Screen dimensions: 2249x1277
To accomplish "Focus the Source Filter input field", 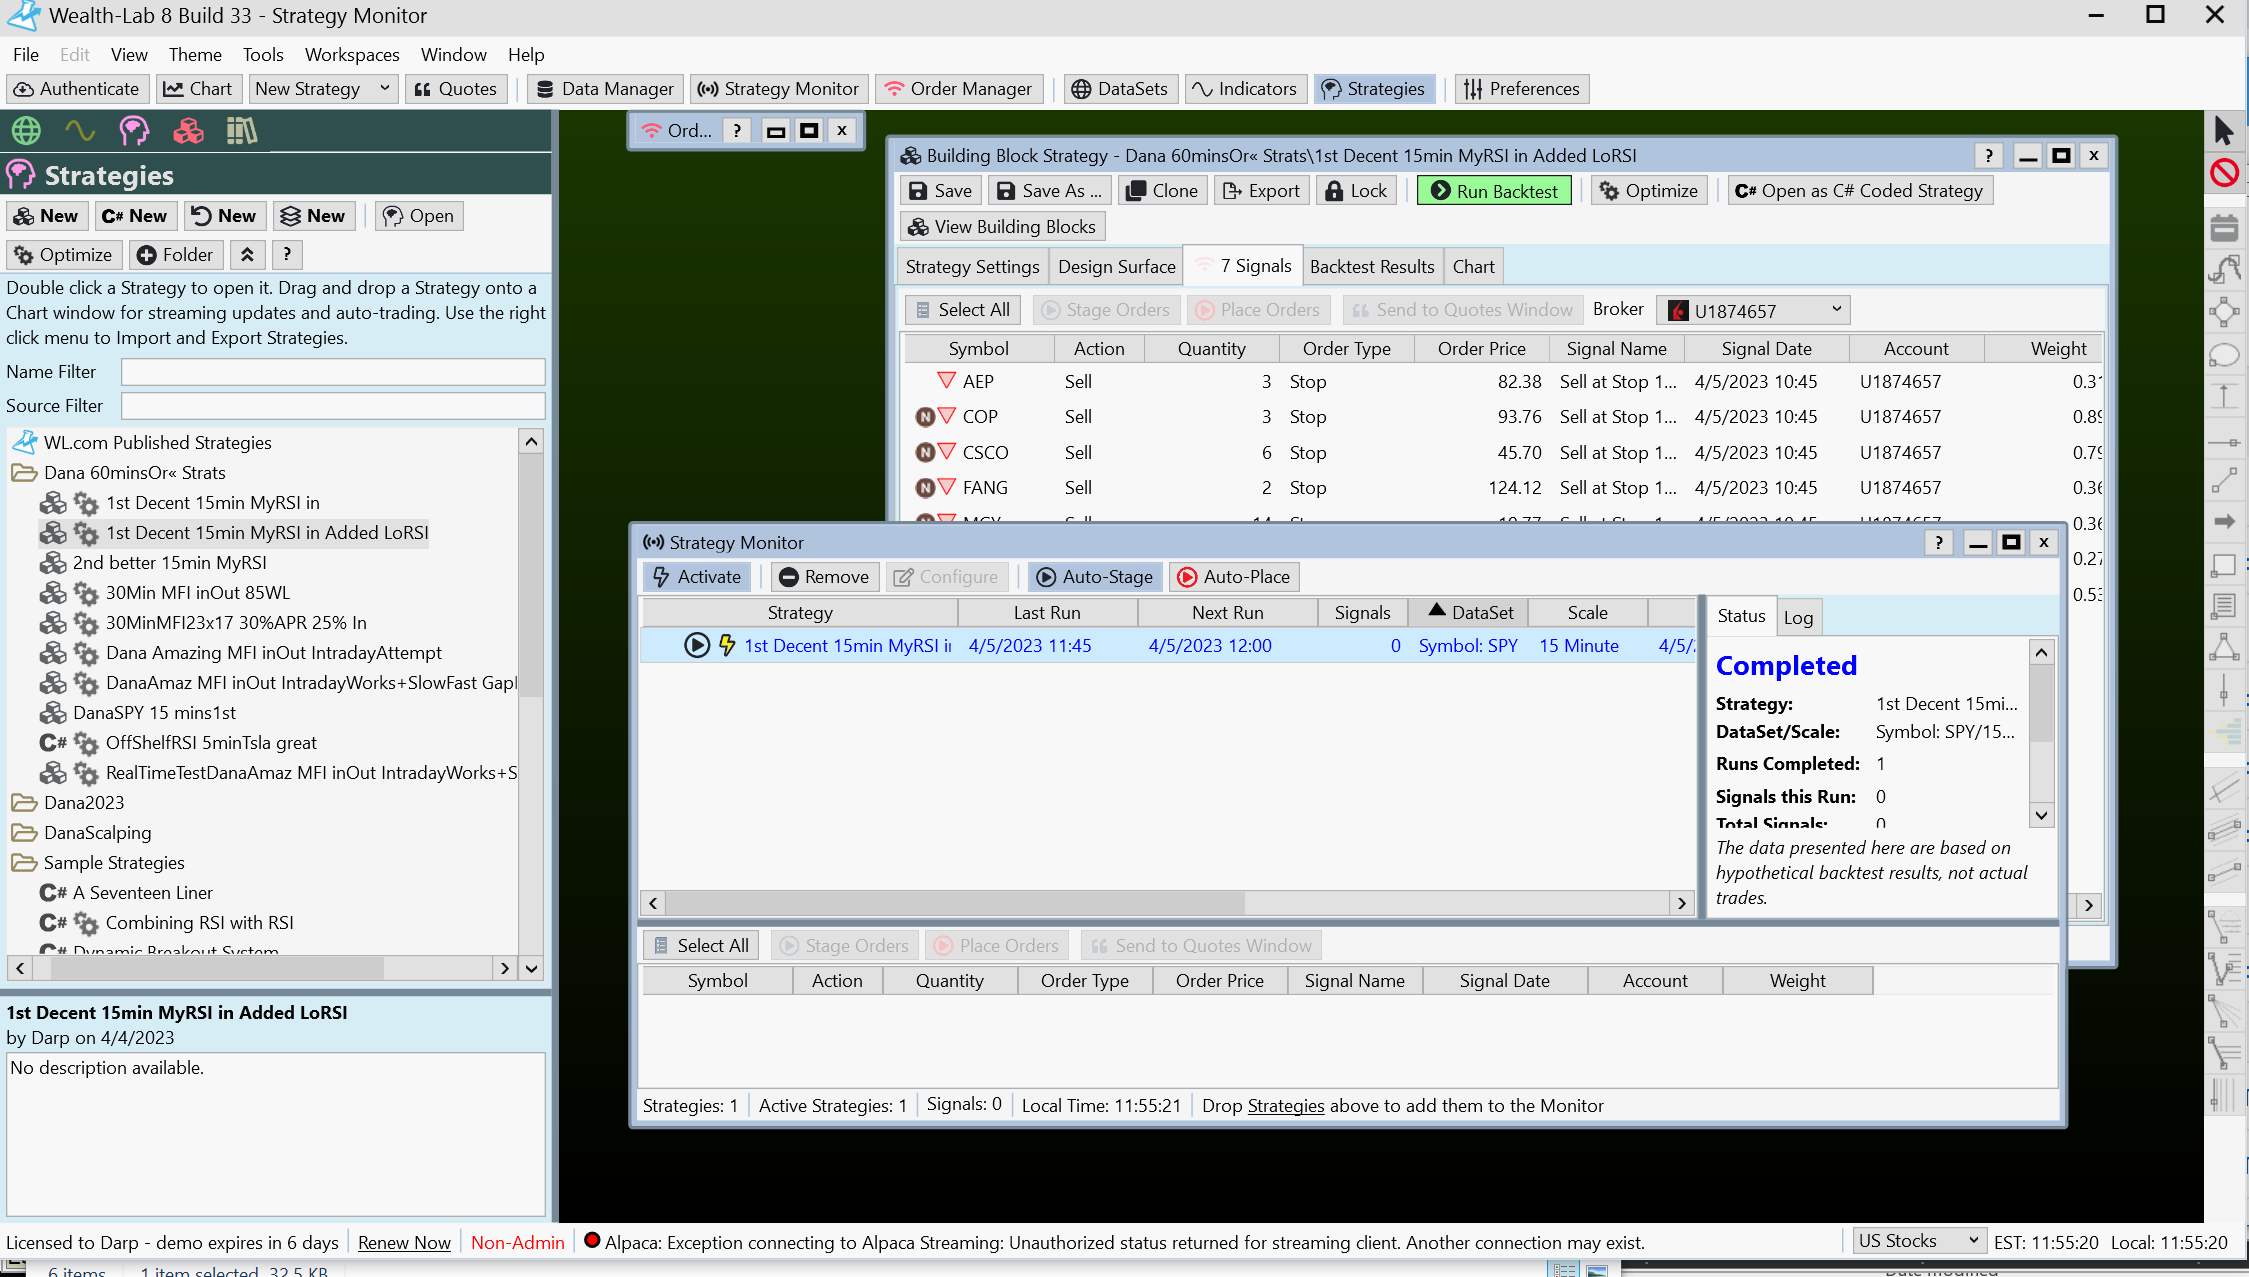I will point(333,406).
